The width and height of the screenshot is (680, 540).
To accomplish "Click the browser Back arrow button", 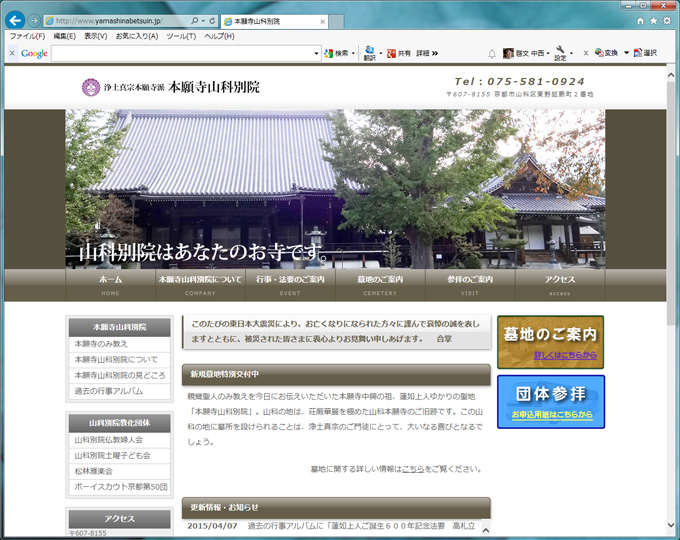I will click(x=15, y=20).
